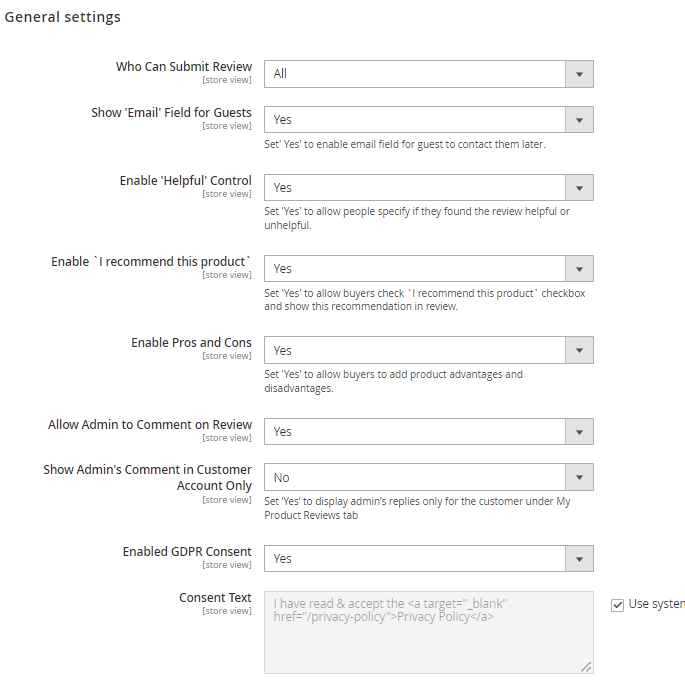685x683 pixels.
Task: Open the Enable Pros and Cons select box
Action: coord(429,350)
